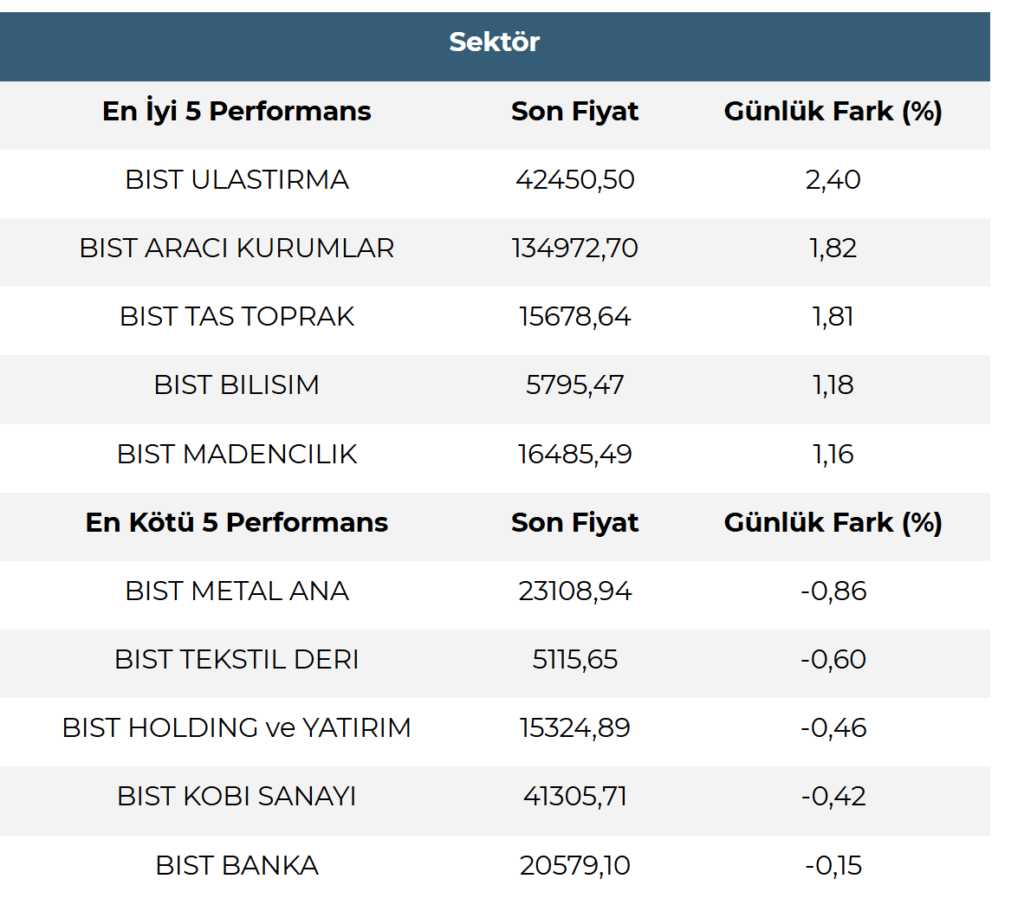Click the lower Son Fiyat column header

(x=575, y=522)
